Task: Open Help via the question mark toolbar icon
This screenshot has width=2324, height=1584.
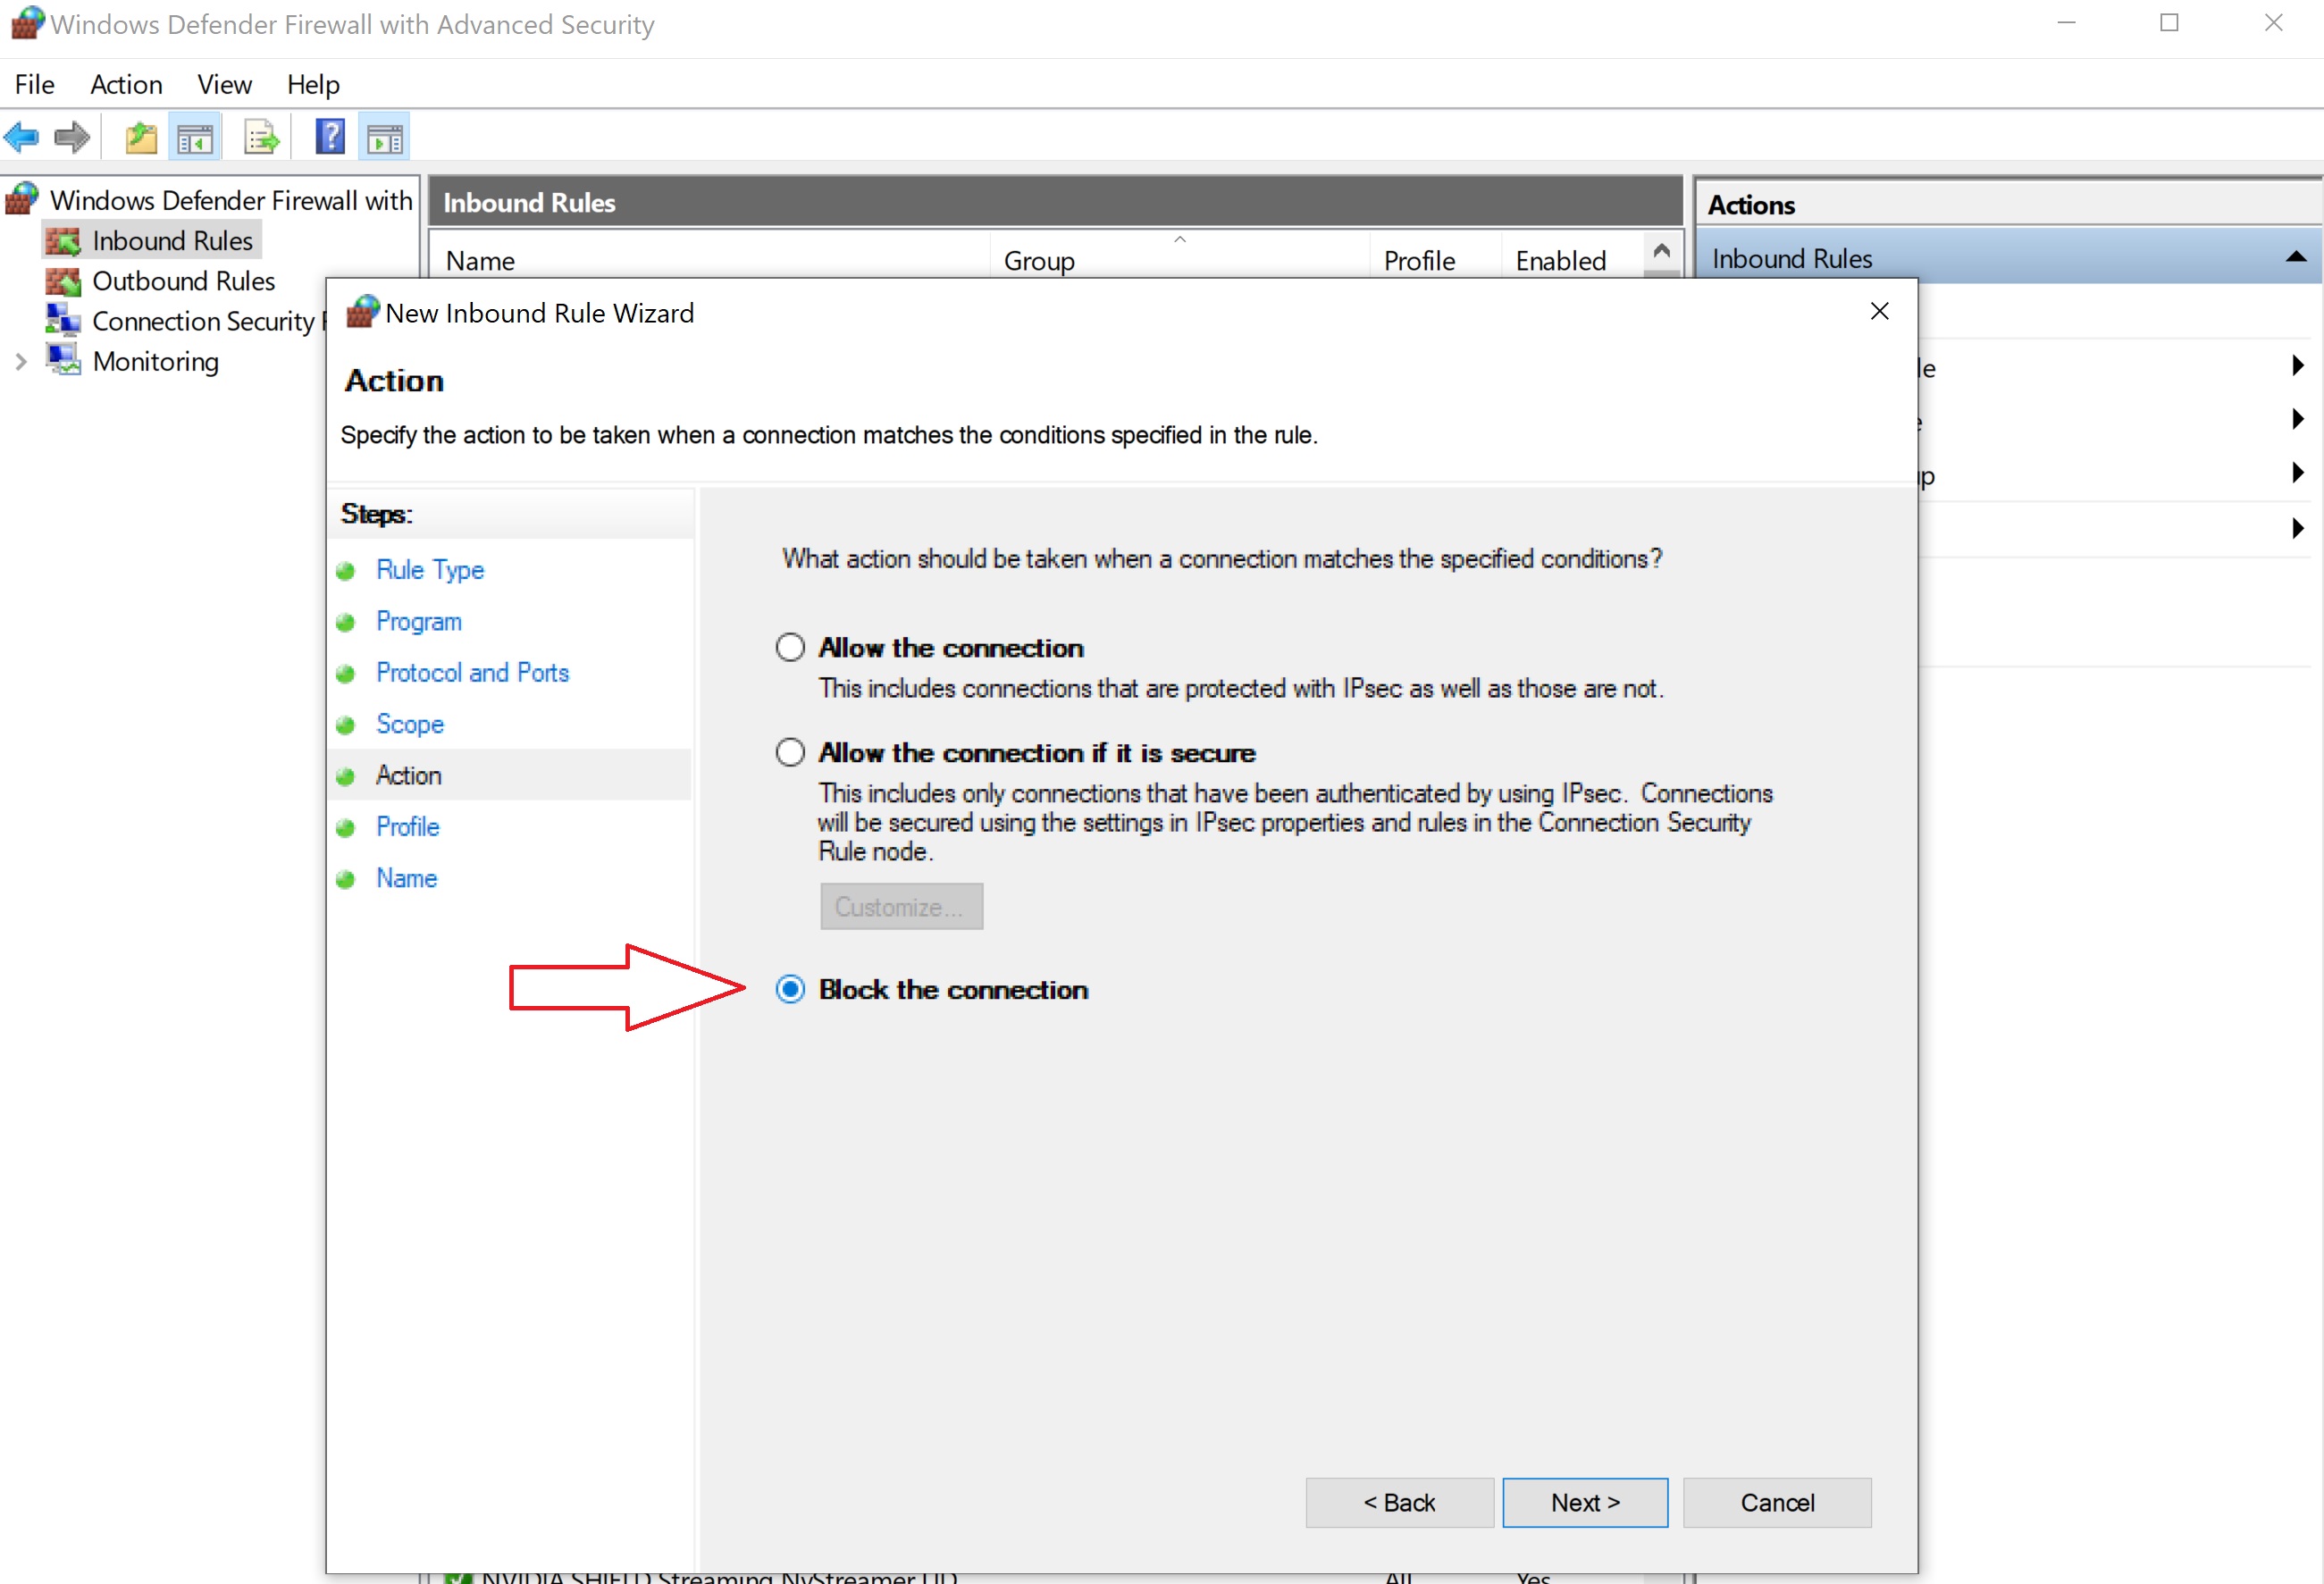Action: [x=330, y=136]
